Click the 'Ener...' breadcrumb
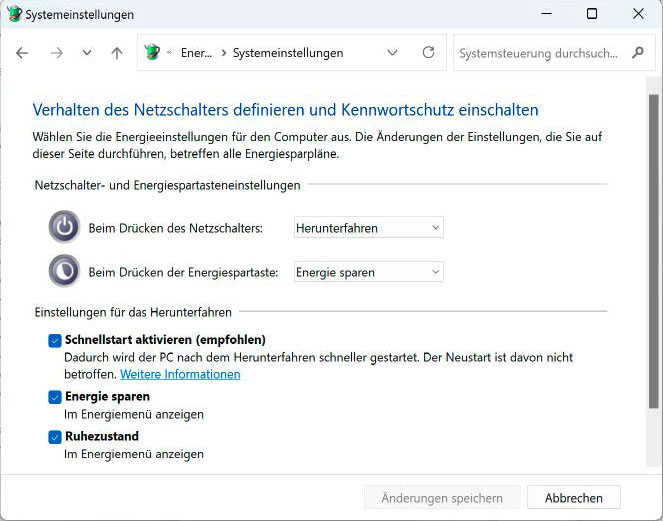Viewport: 663px width, 521px height. click(x=196, y=53)
